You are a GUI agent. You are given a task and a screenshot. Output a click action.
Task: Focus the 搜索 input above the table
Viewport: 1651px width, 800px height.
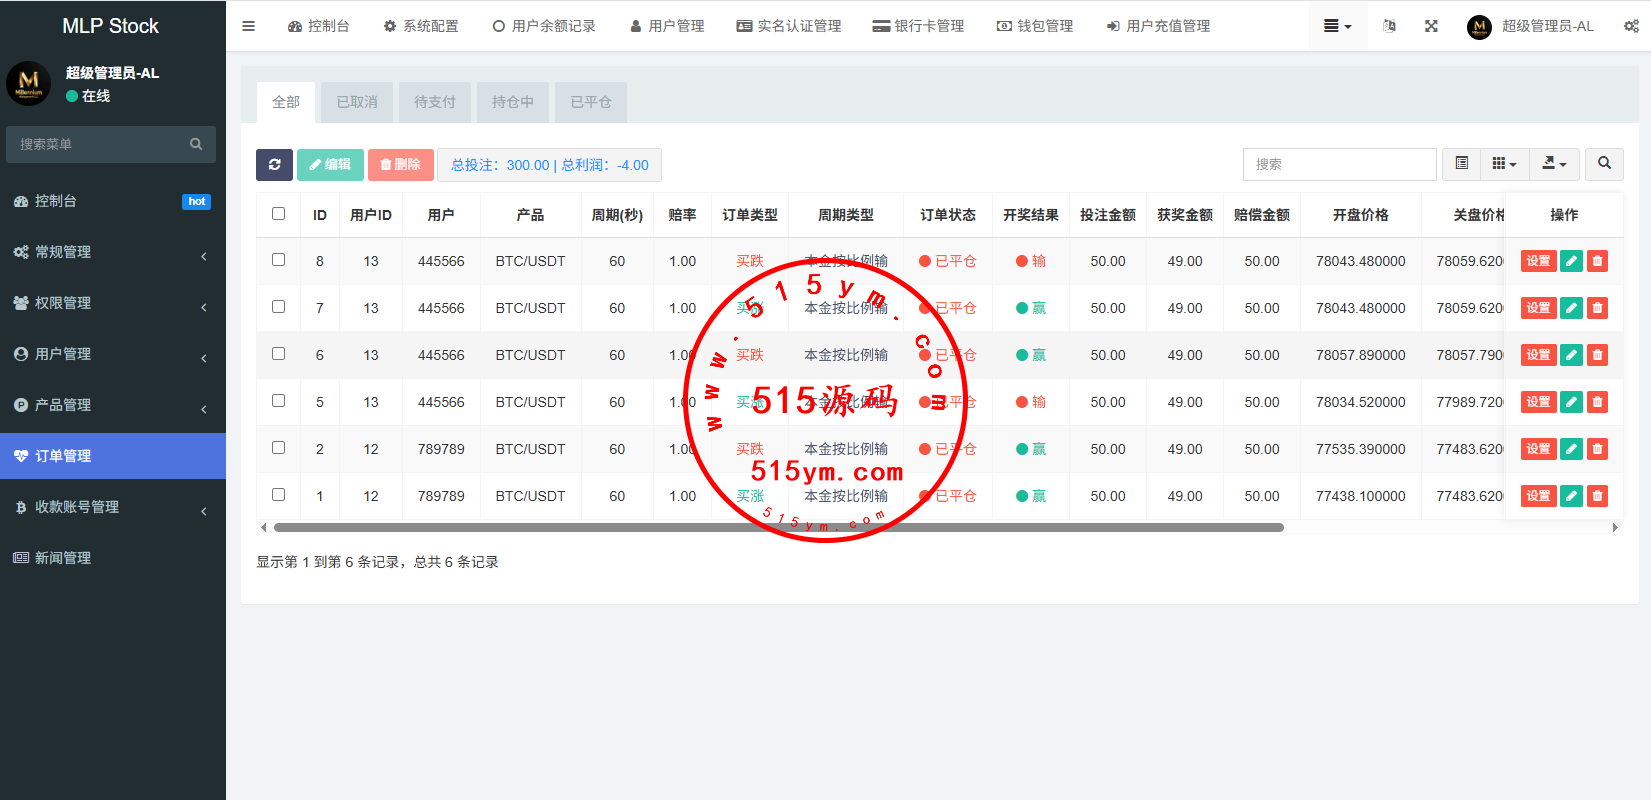[1339, 164]
